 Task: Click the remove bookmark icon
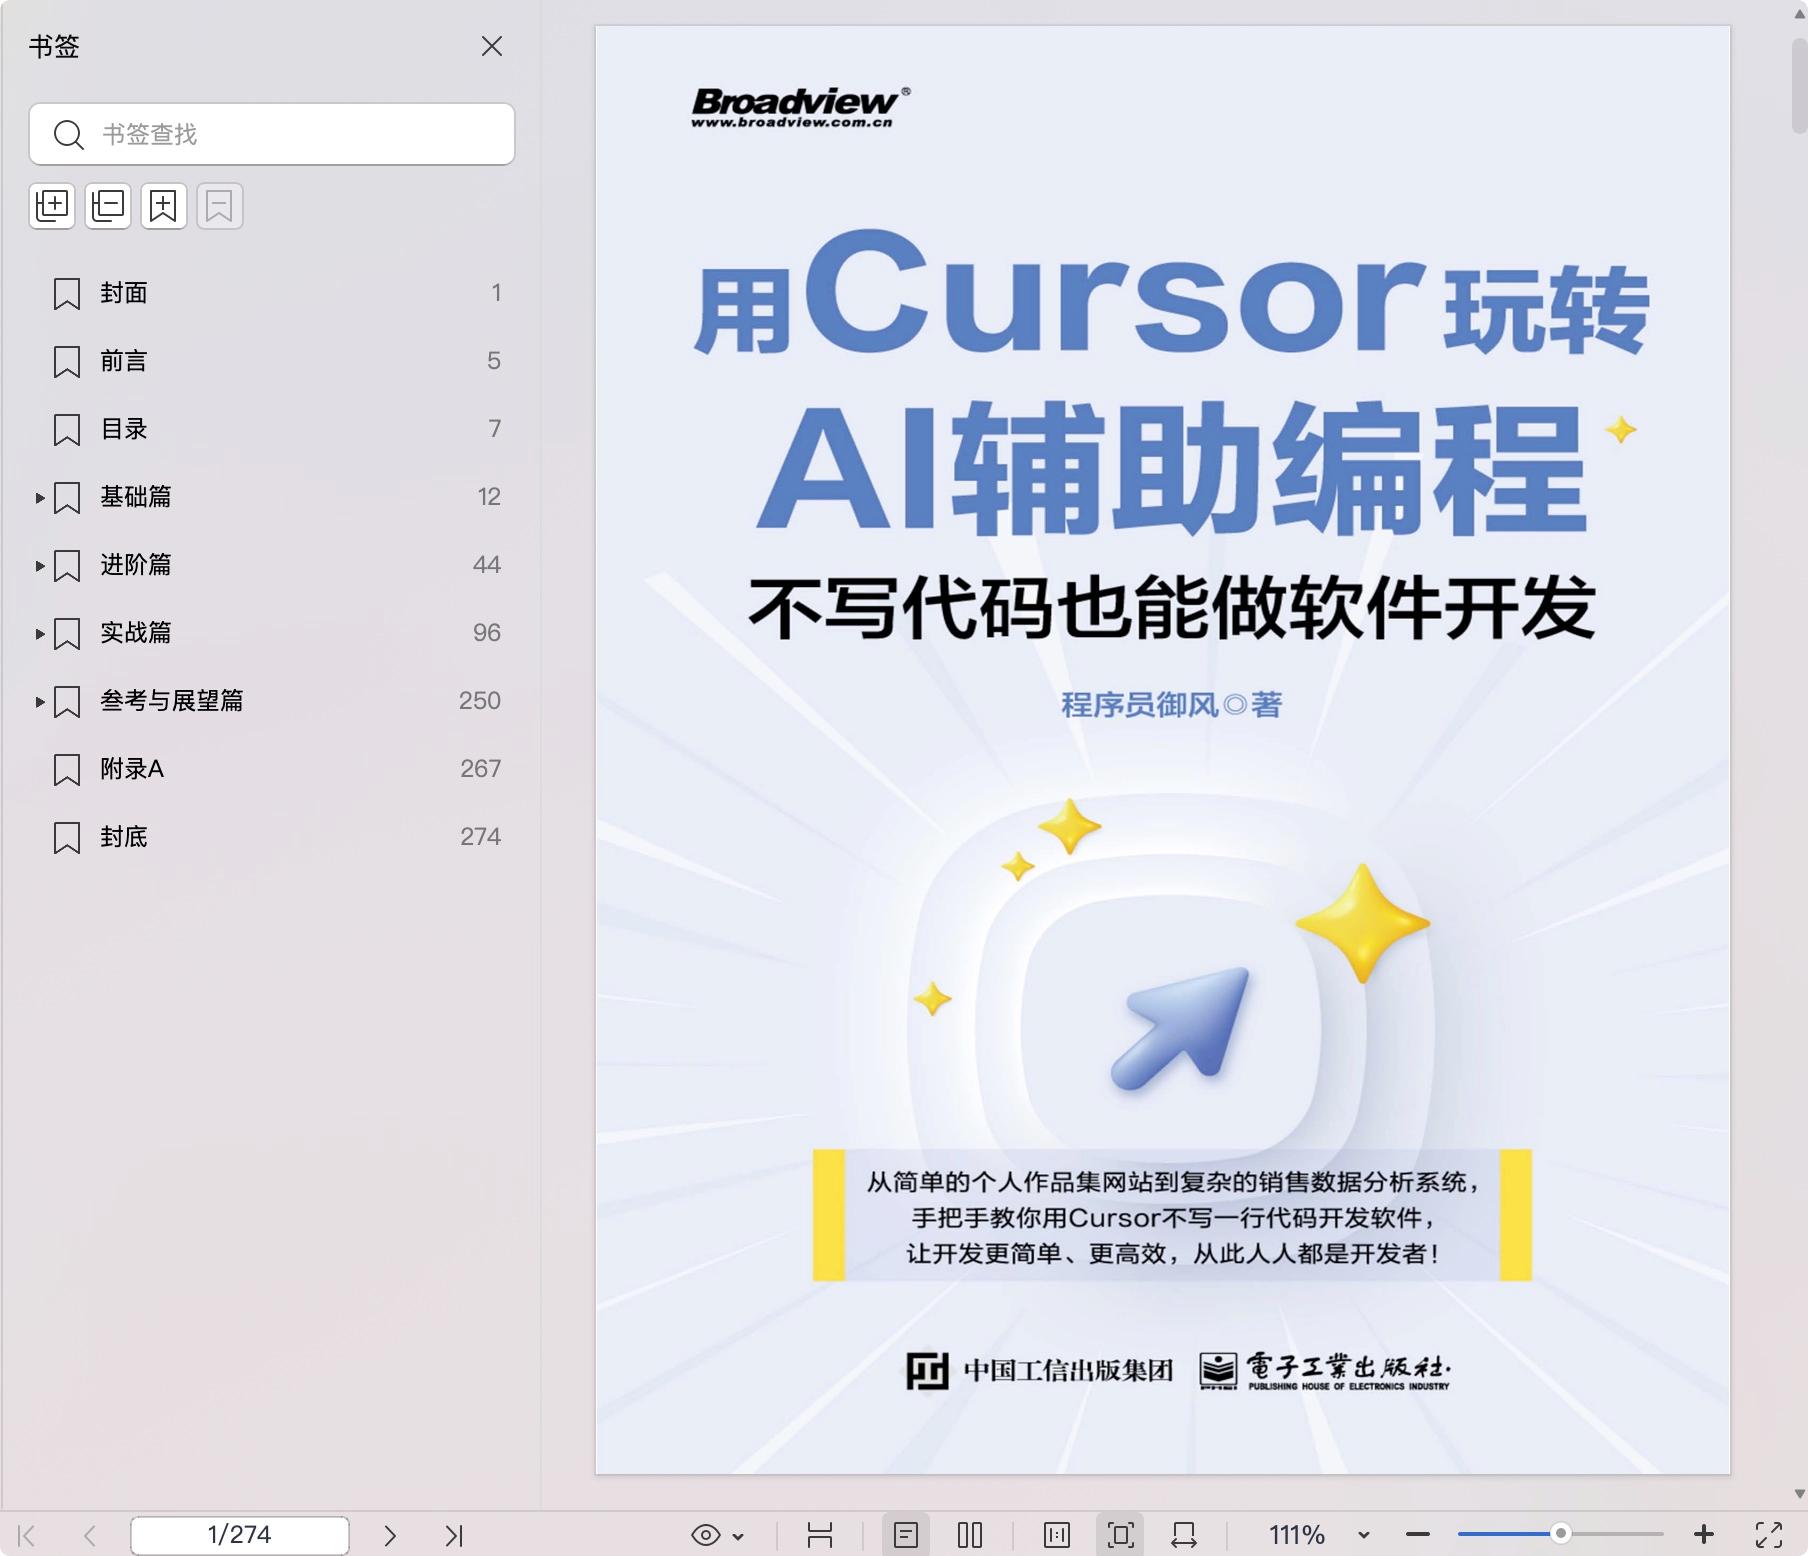(x=220, y=206)
